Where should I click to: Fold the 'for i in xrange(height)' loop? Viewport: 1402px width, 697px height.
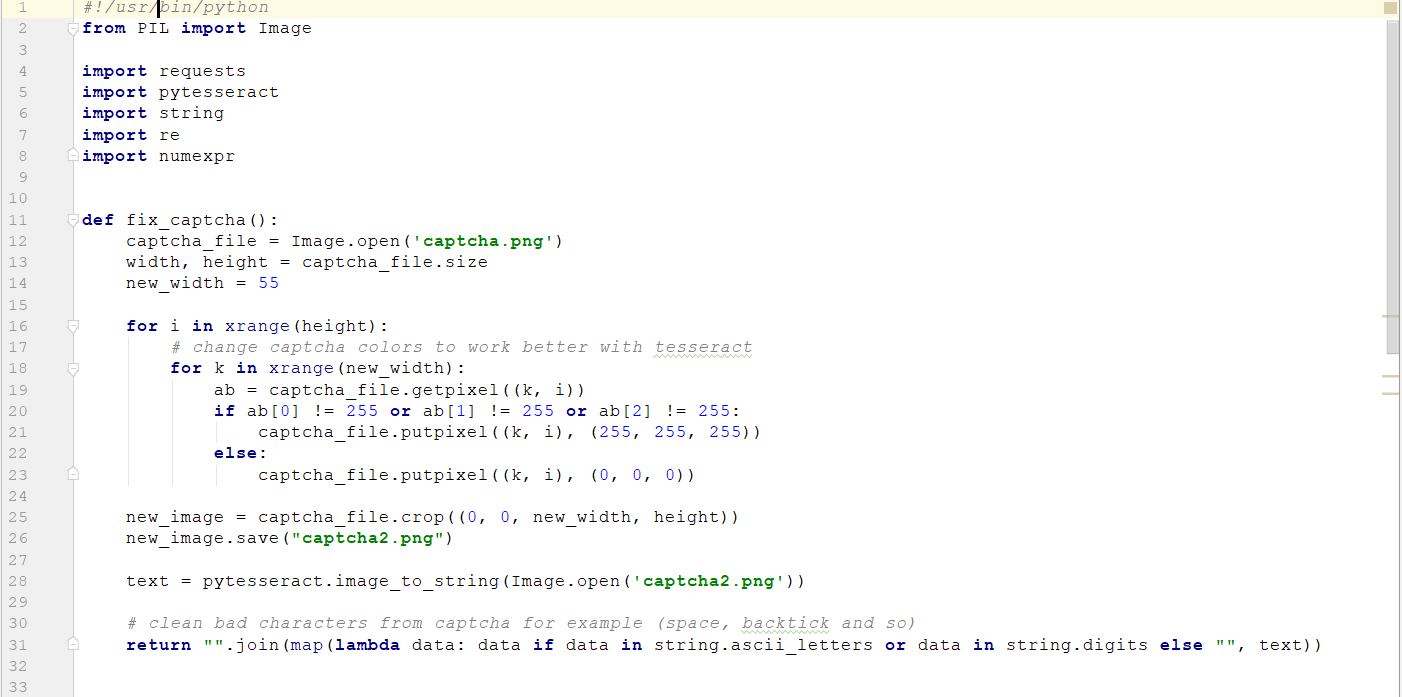(x=73, y=326)
